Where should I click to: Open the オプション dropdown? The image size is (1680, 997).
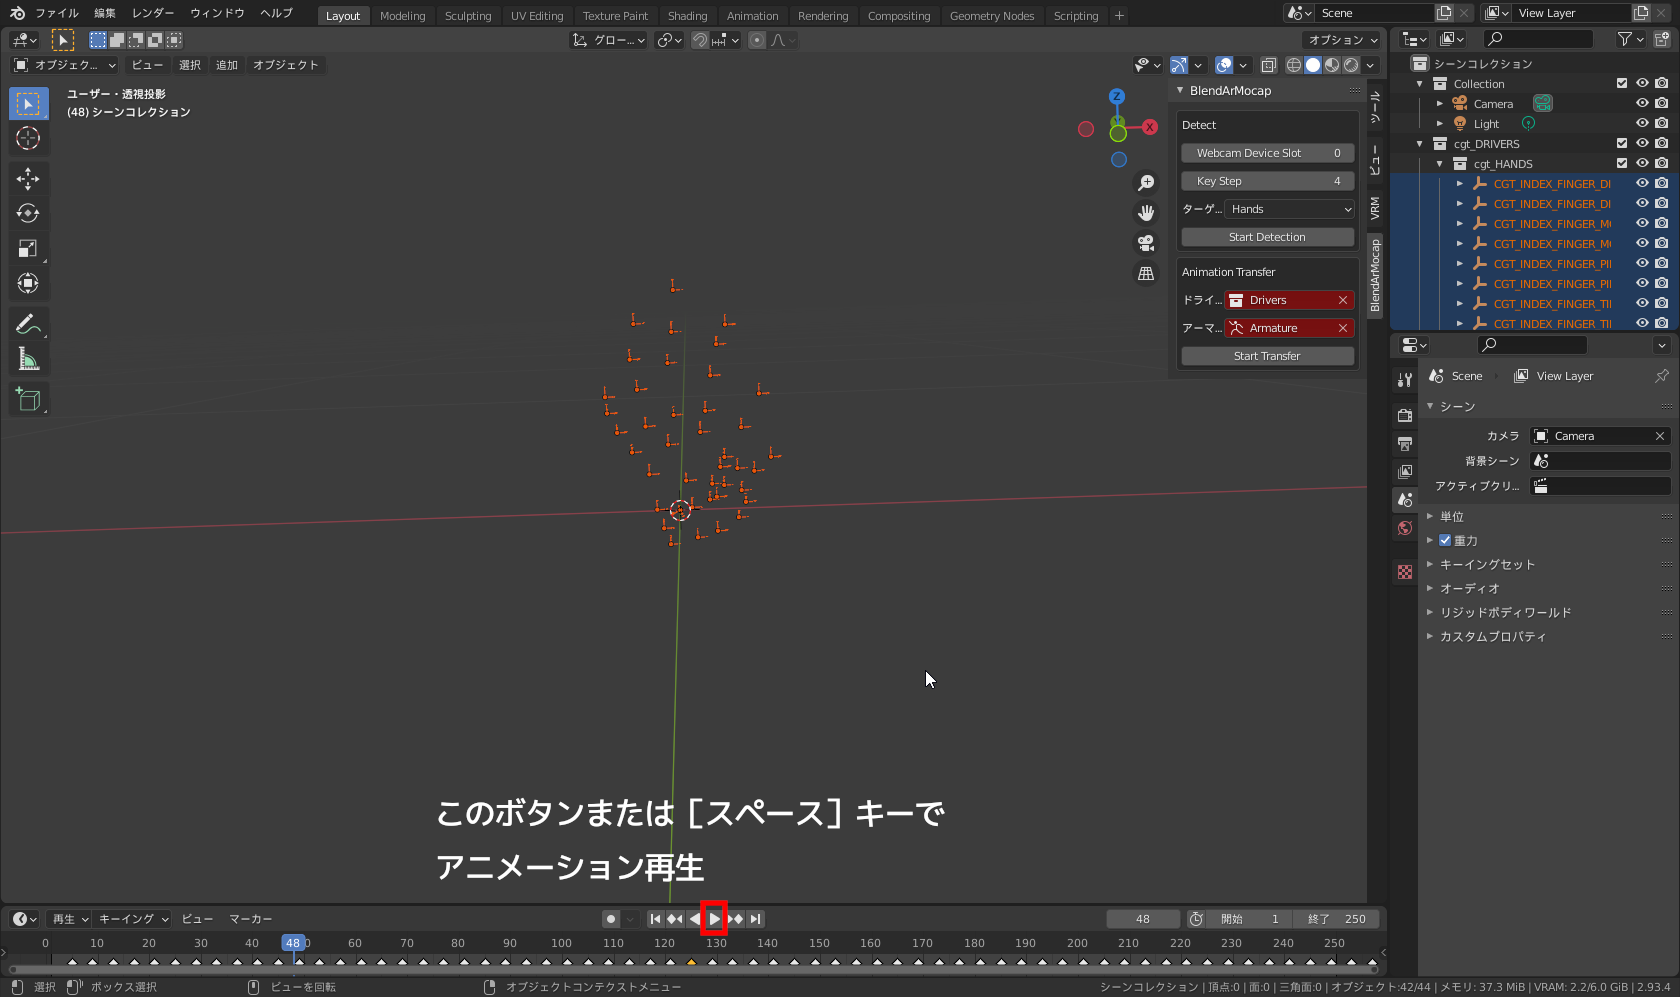[1342, 40]
